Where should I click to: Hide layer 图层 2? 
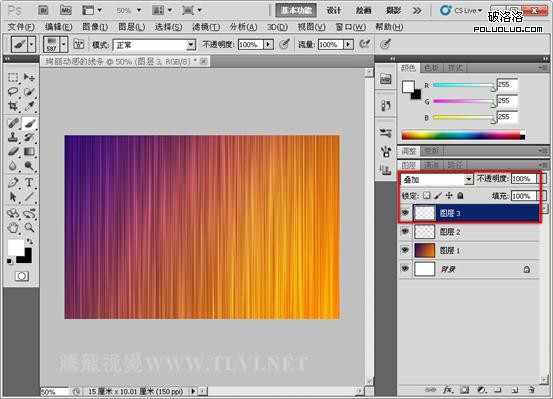pyautogui.click(x=405, y=231)
